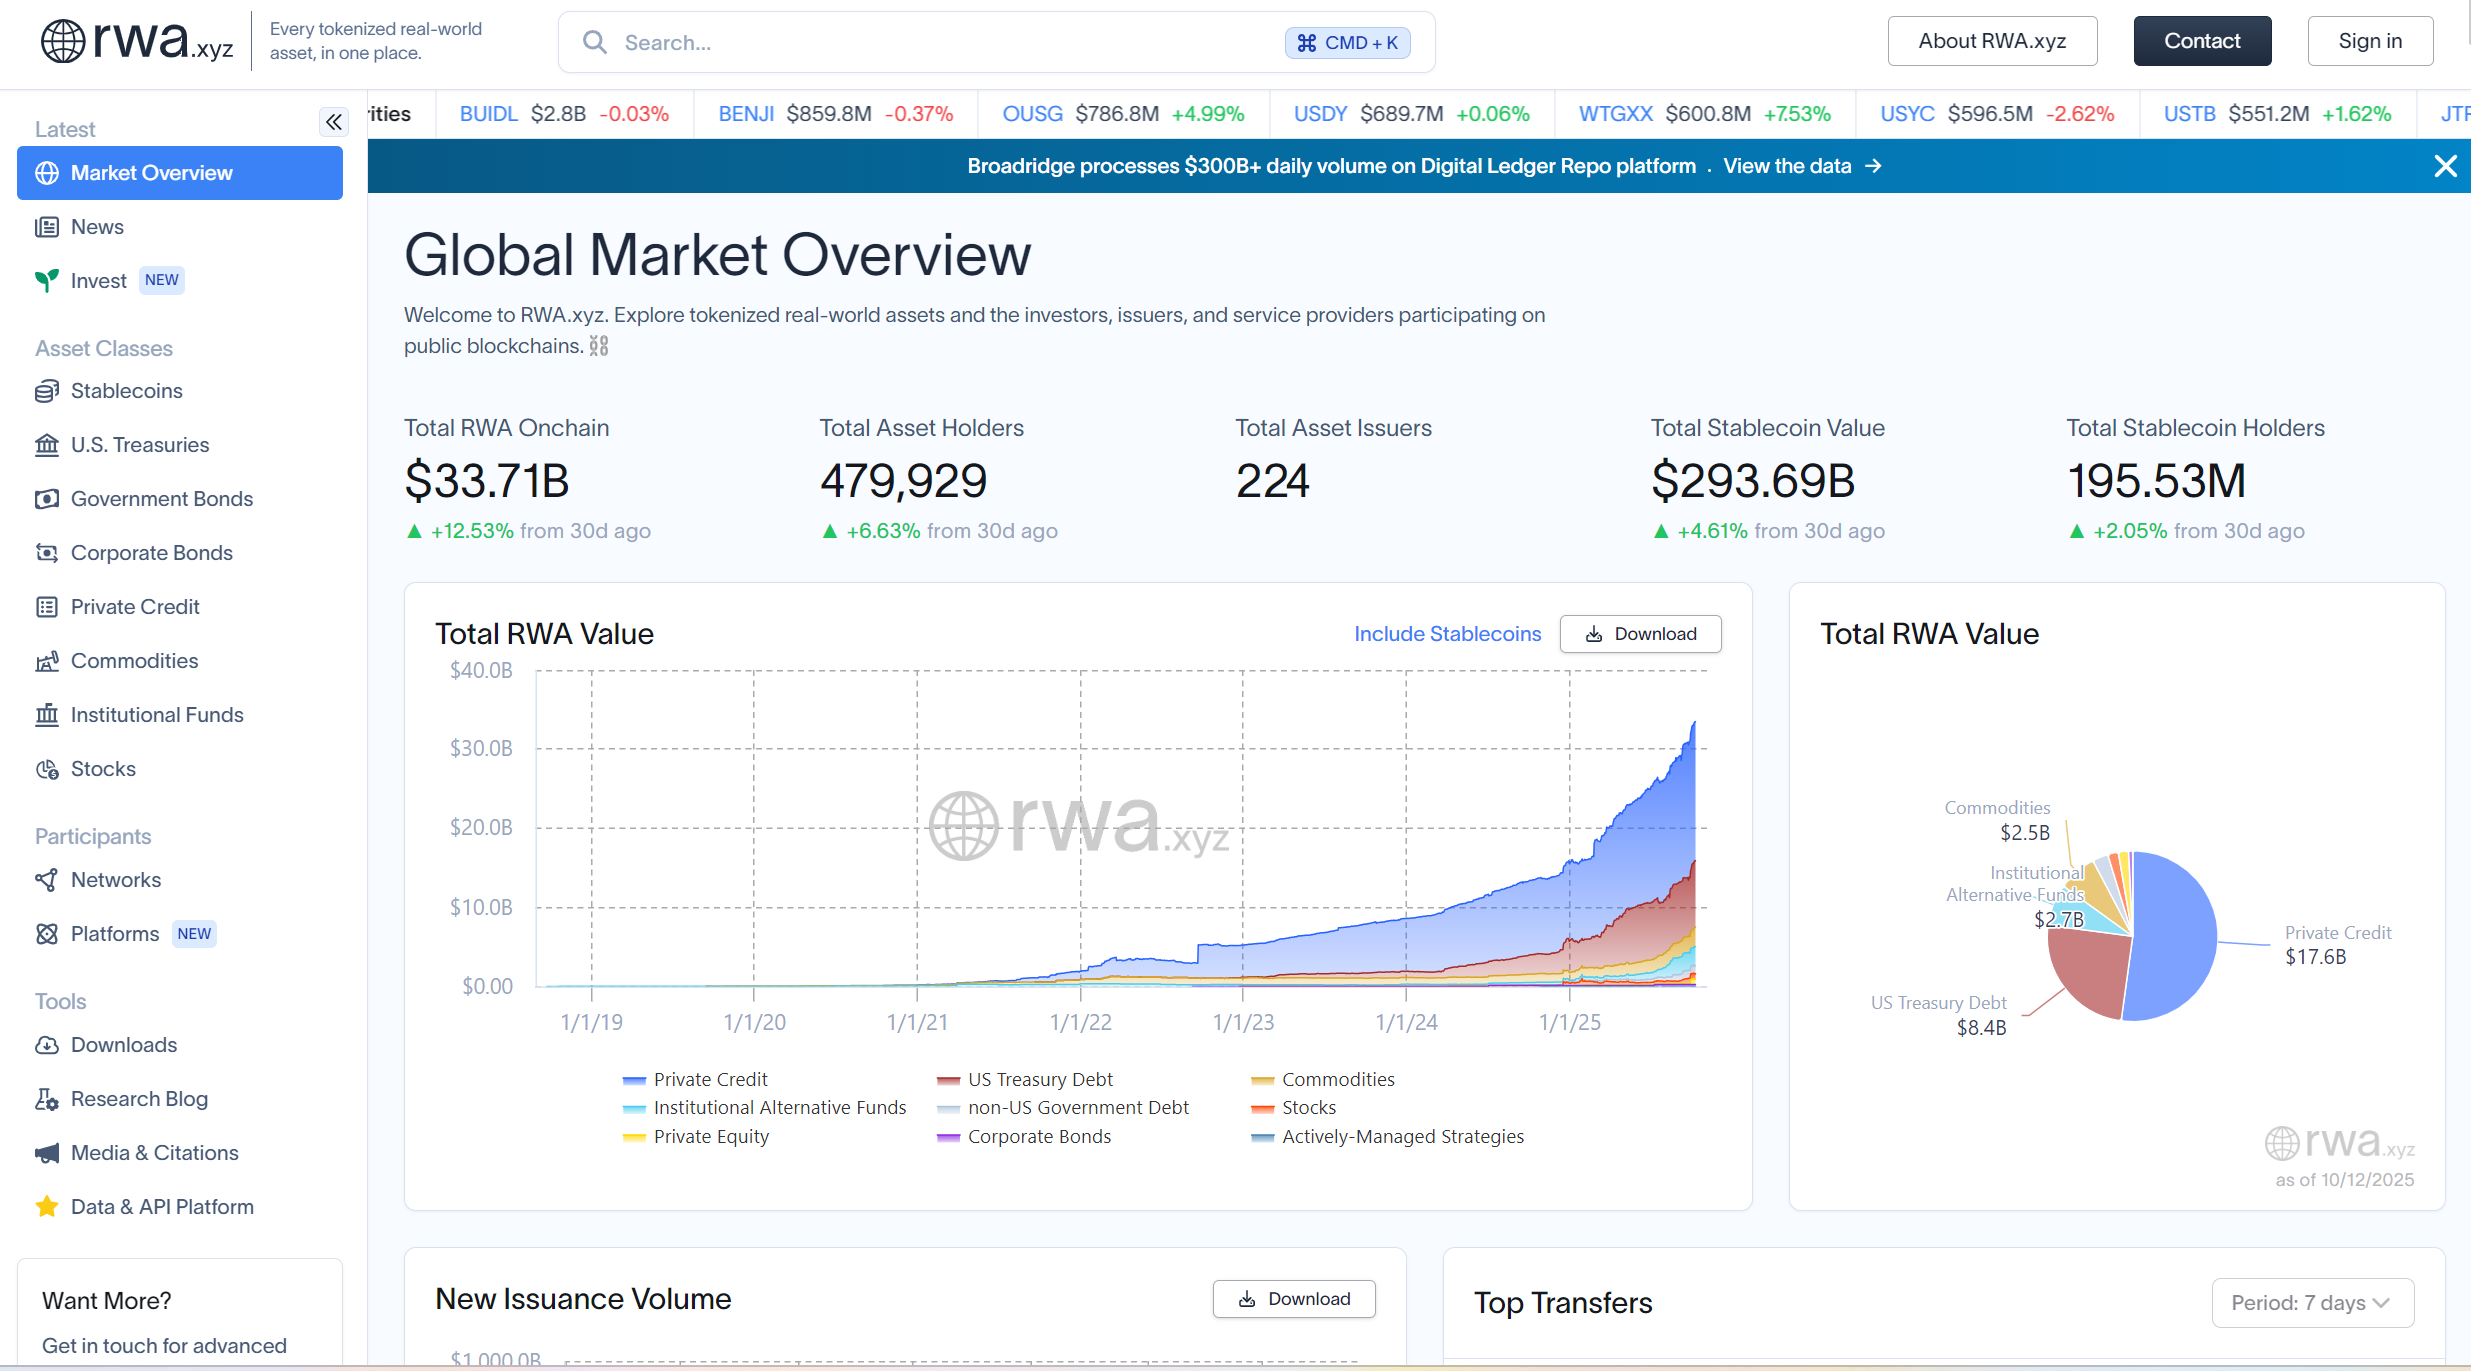
Task: Click the Commodities chart icon in sidebar
Action: (47, 661)
